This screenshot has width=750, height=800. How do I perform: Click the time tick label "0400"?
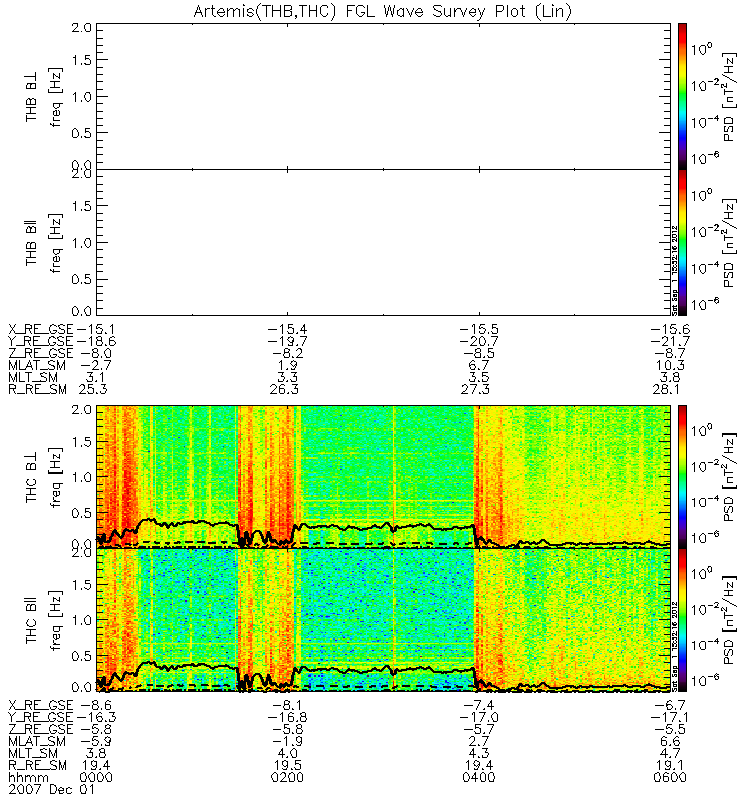(x=479, y=778)
